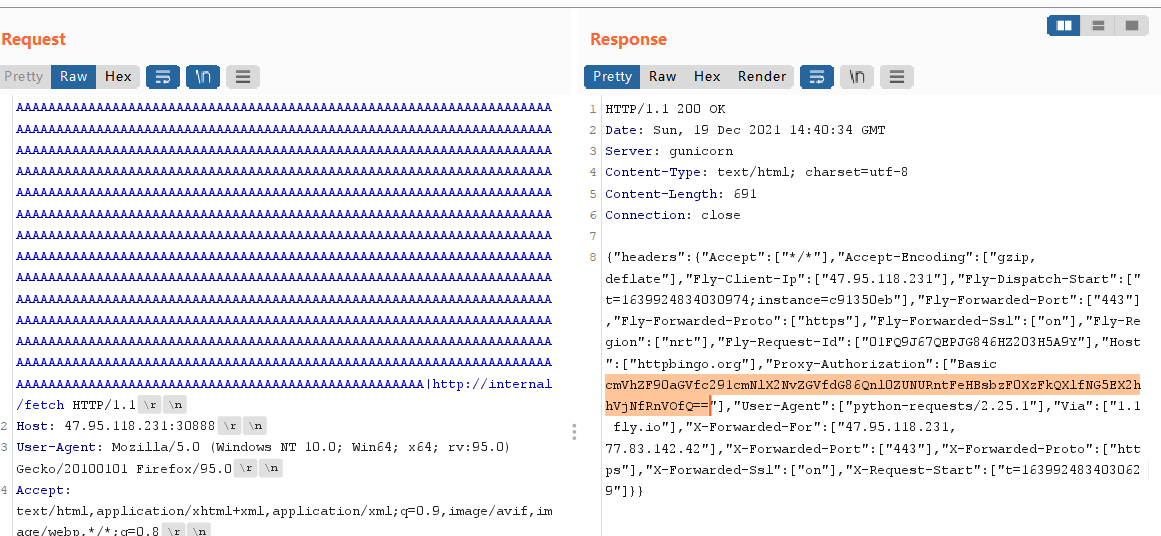The height and width of the screenshot is (536, 1161).
Task: Toggle line wrap in the Request panel
Action: pos(163,76)
